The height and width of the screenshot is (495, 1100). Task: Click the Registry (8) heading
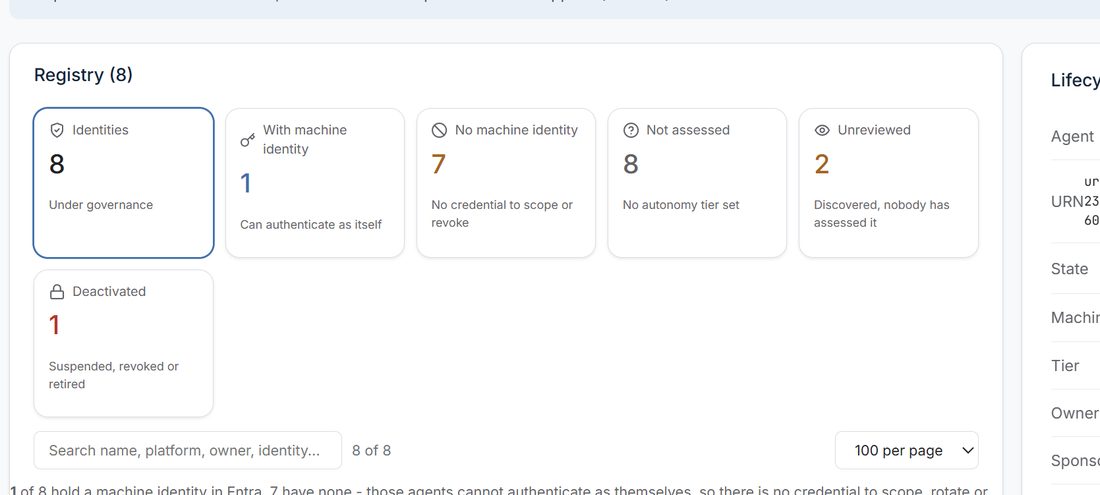(x=83, y=75)
